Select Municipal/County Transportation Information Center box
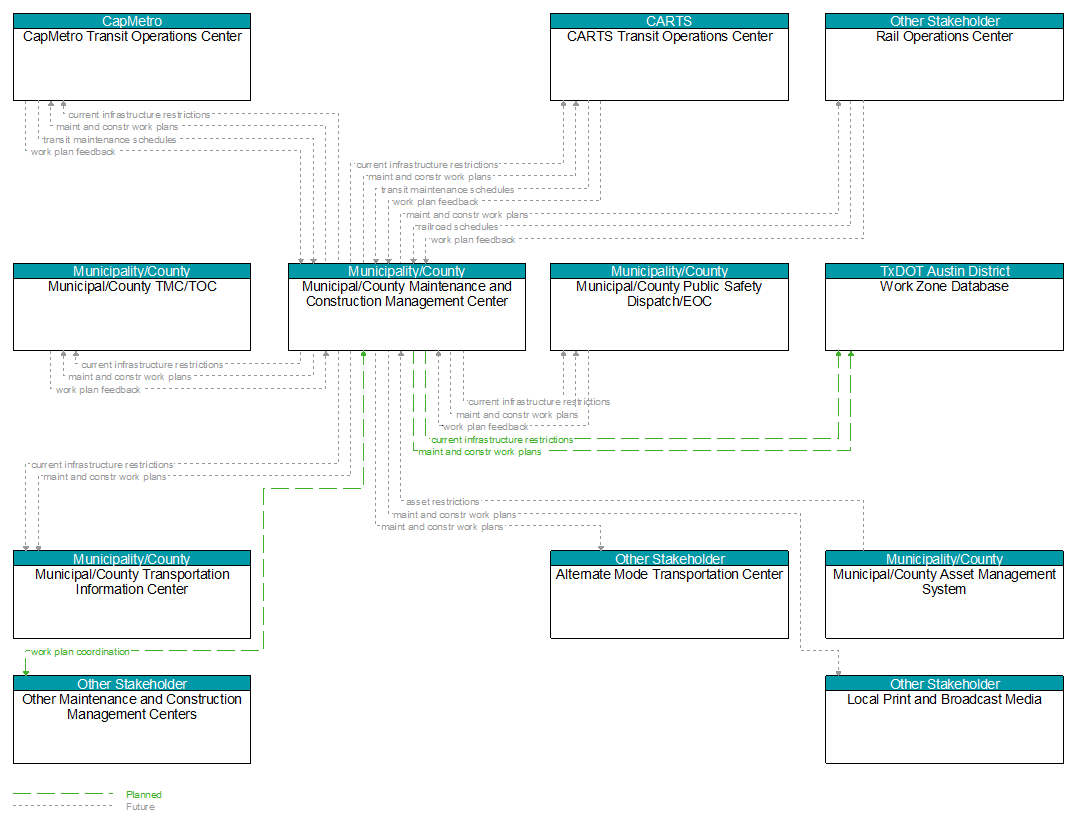This screenshot has width=1074, height=825. point(132,595)
